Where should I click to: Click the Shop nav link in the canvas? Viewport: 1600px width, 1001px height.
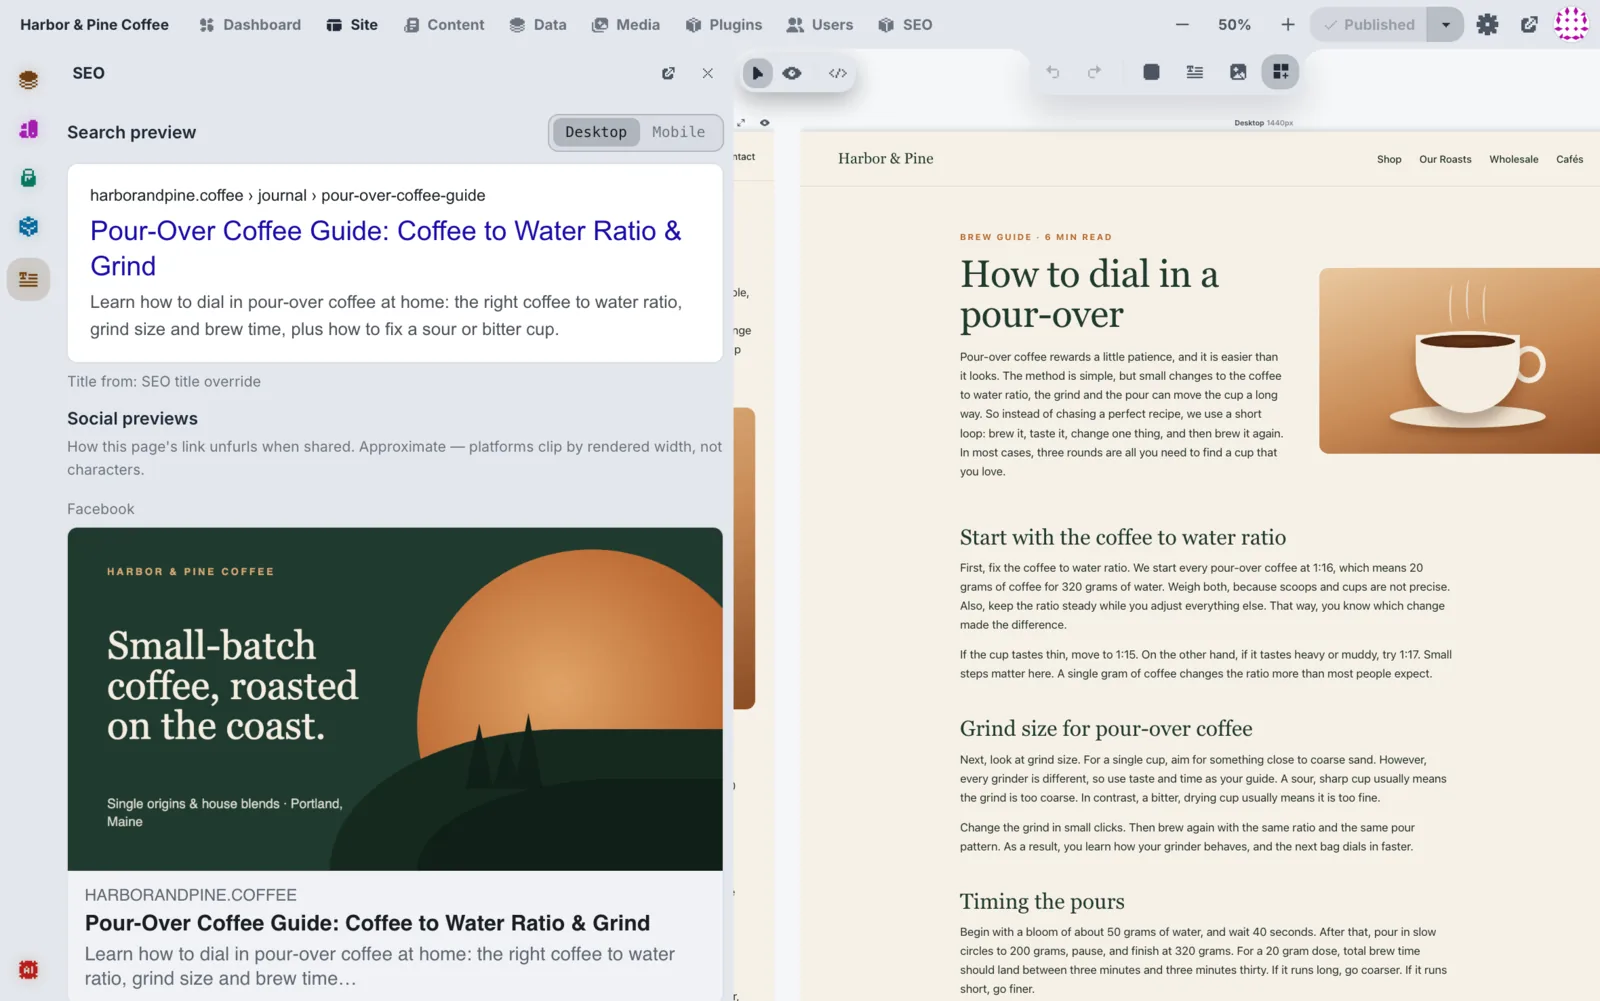[x=1389, y=159]
